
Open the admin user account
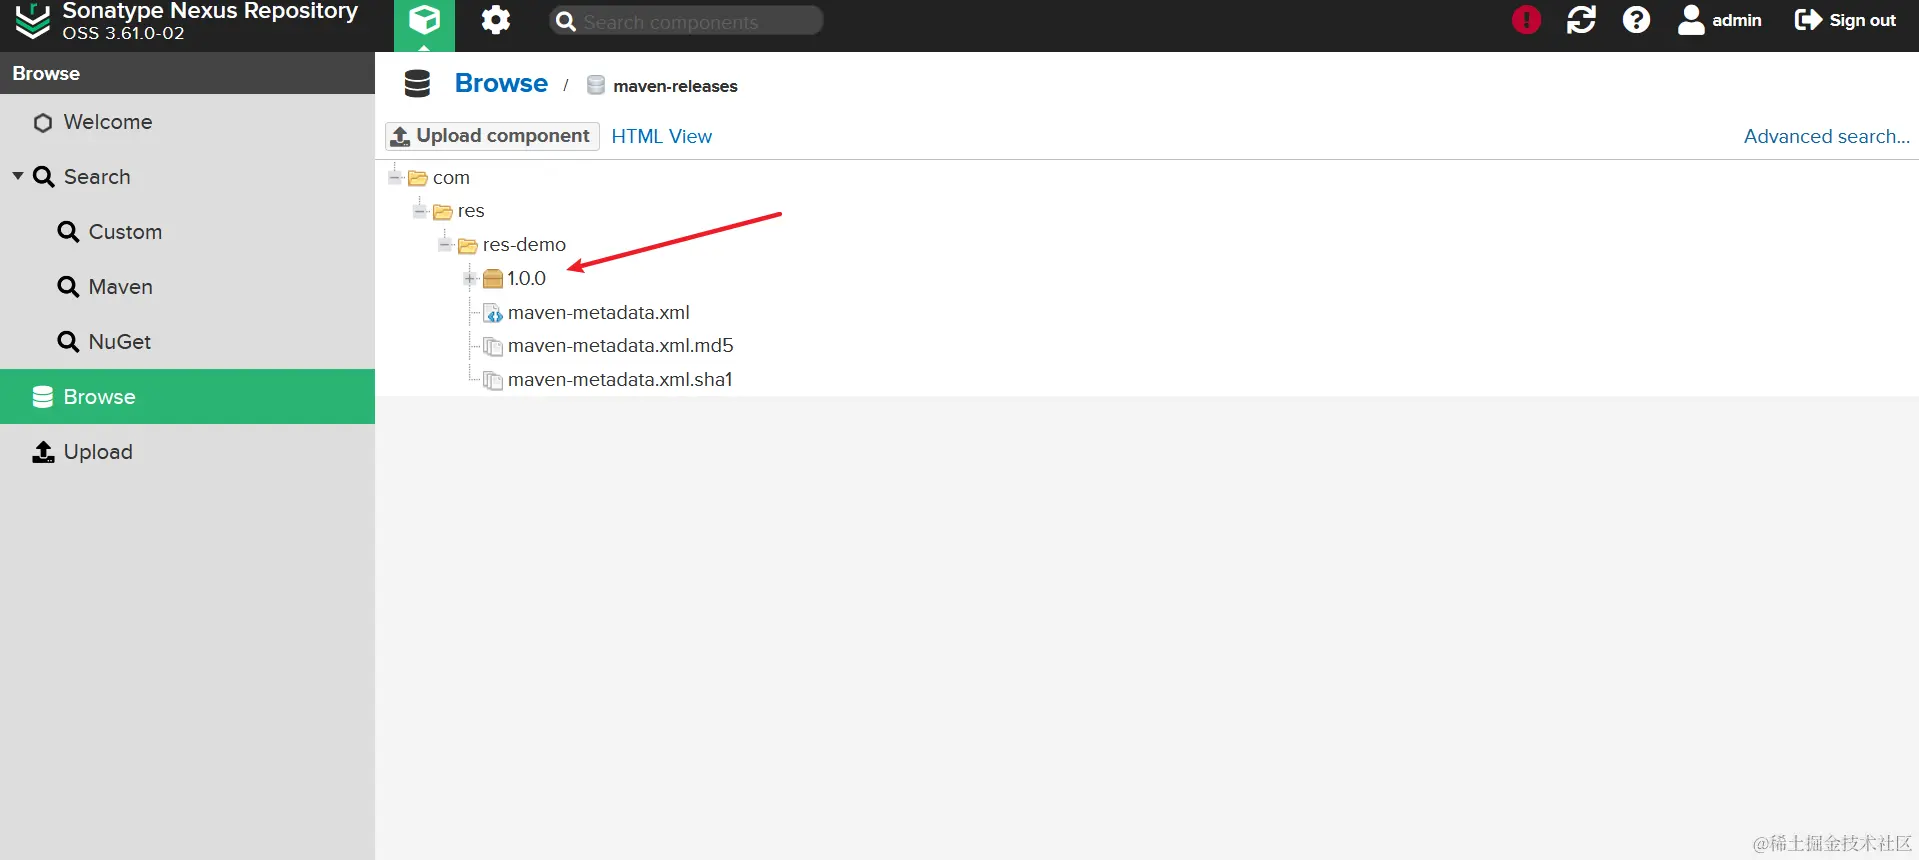coord(1720,20)
